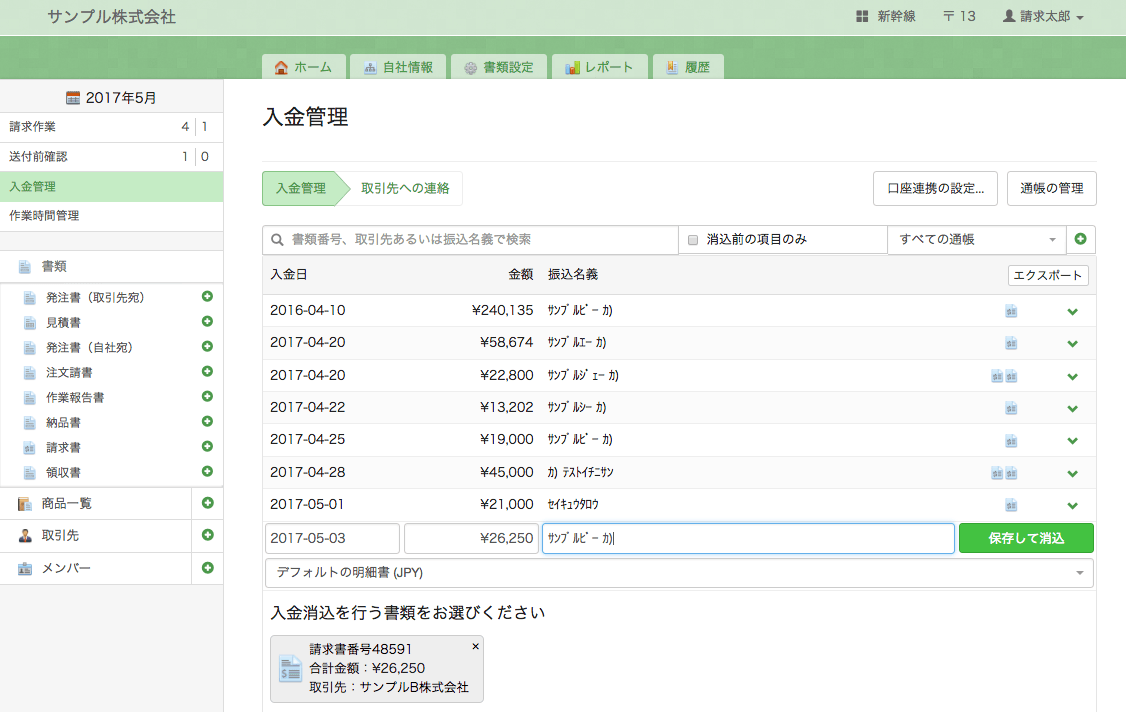This screenshot has height=712, width=1126.
Task: Click the ｾｲｷｭｳﾀﾛｳ payer name
Action: [x=572, y=505]
